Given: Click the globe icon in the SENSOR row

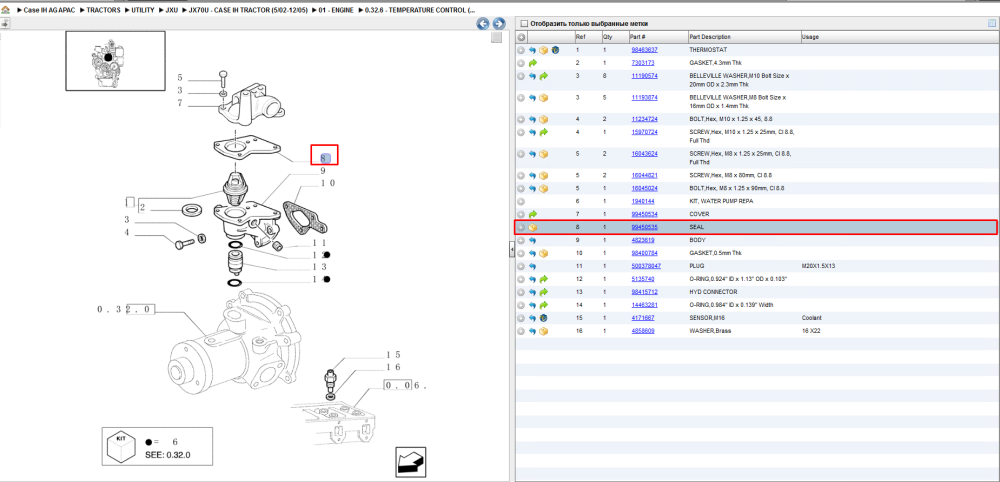Looking at the screenshot, I should pos(543,318).
